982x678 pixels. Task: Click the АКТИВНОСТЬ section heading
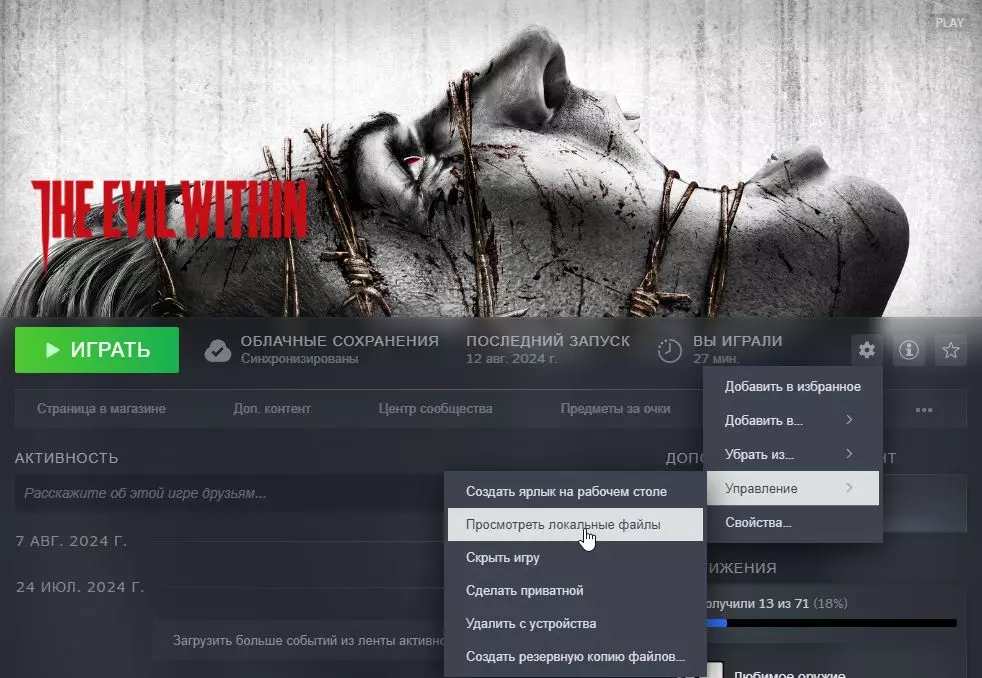[66, 458]
